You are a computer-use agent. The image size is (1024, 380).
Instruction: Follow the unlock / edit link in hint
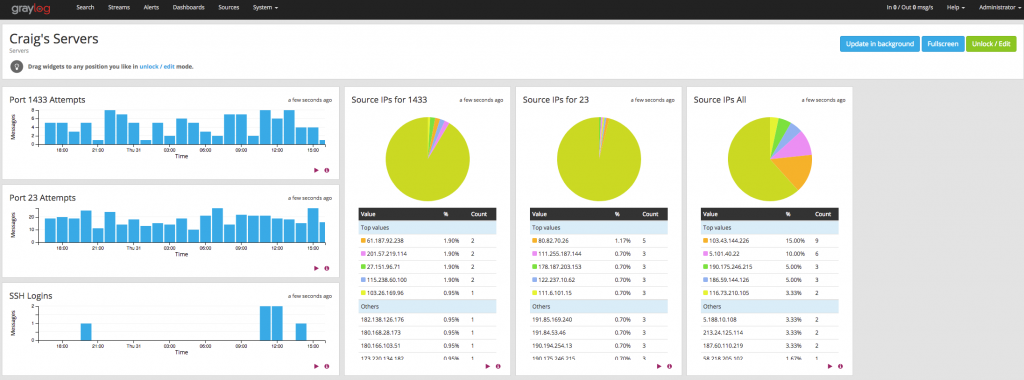[x=157, y=66]
